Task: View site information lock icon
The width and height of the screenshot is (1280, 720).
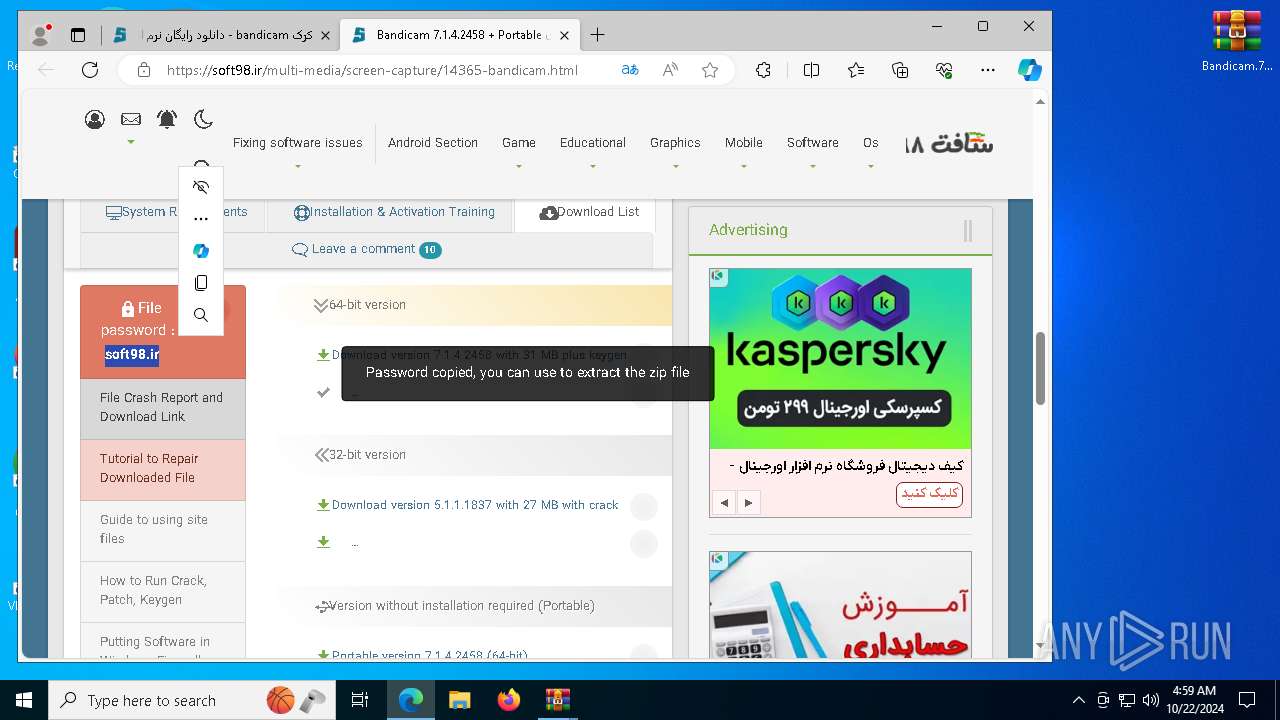Action: 144,70
